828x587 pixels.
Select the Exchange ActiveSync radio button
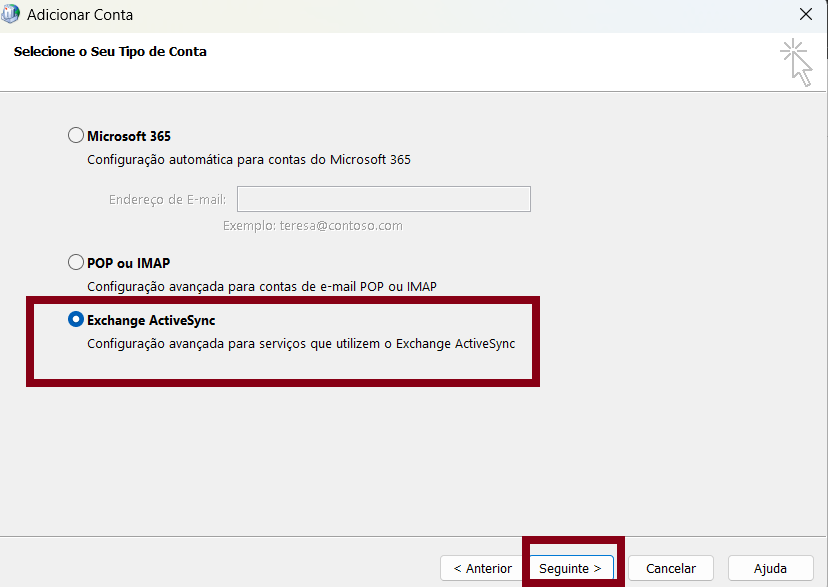coord(76,320)
